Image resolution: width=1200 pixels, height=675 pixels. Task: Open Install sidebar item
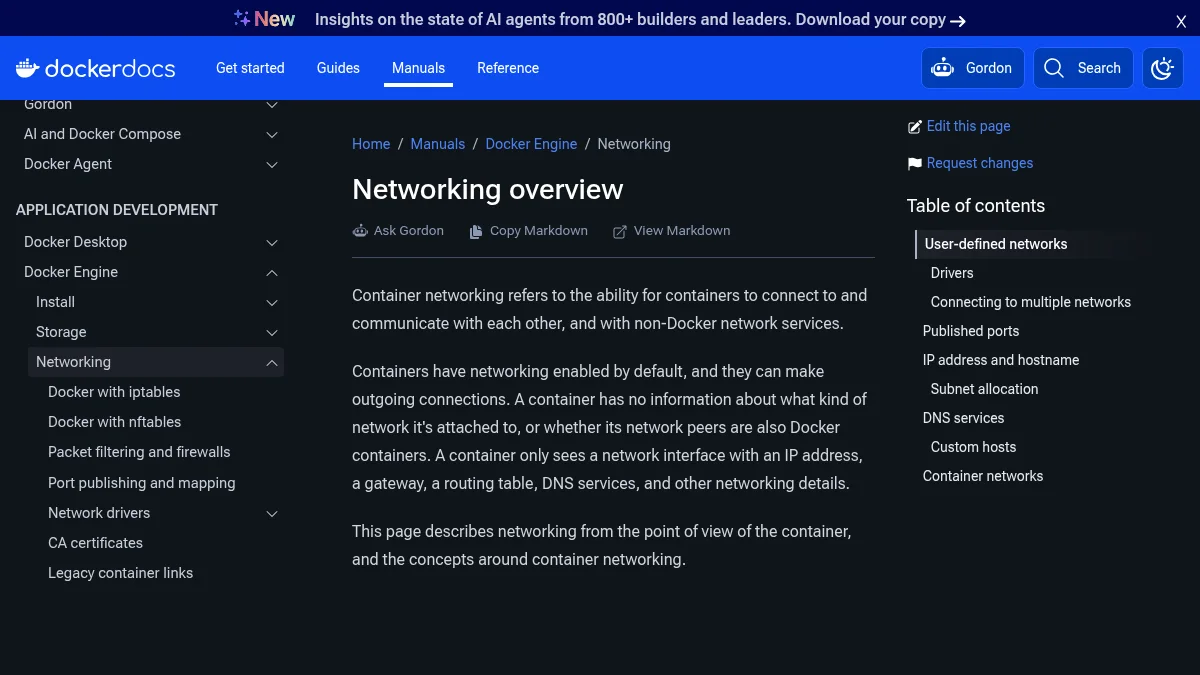click(55, 302)
